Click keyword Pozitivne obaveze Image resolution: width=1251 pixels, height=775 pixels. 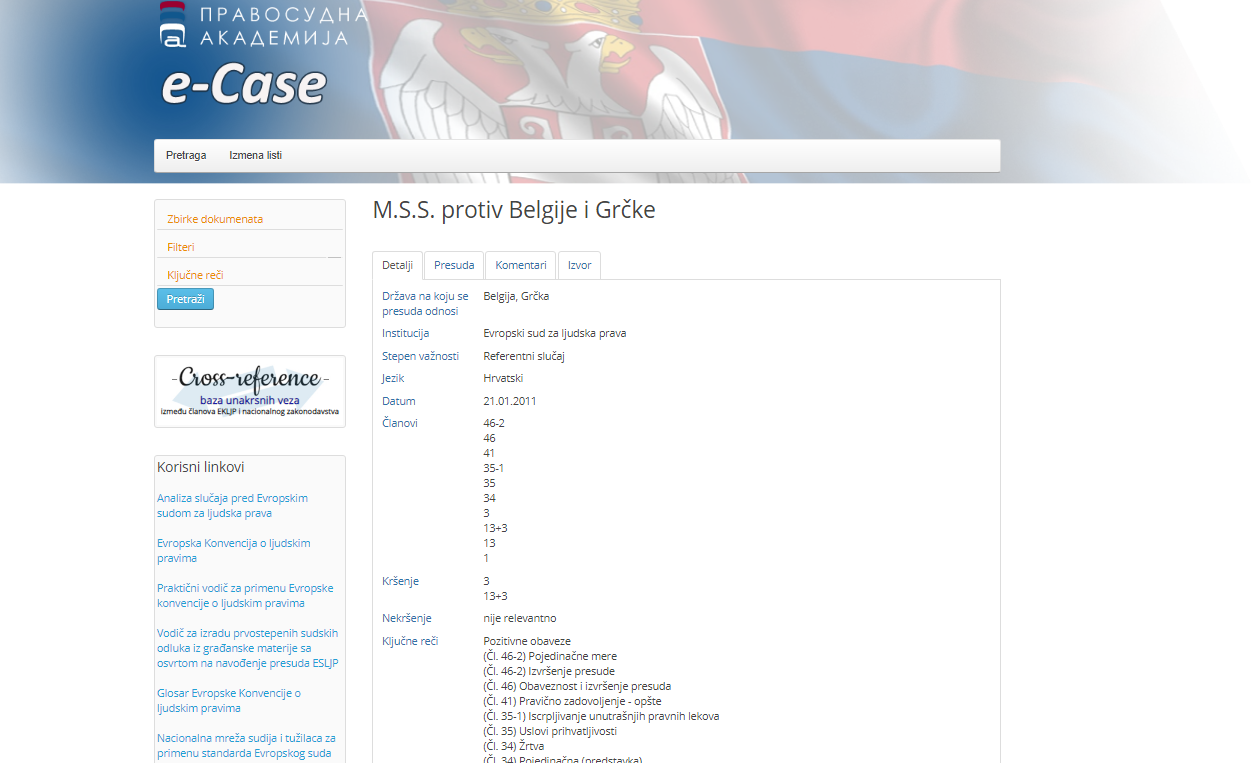[x=527, y=641]
